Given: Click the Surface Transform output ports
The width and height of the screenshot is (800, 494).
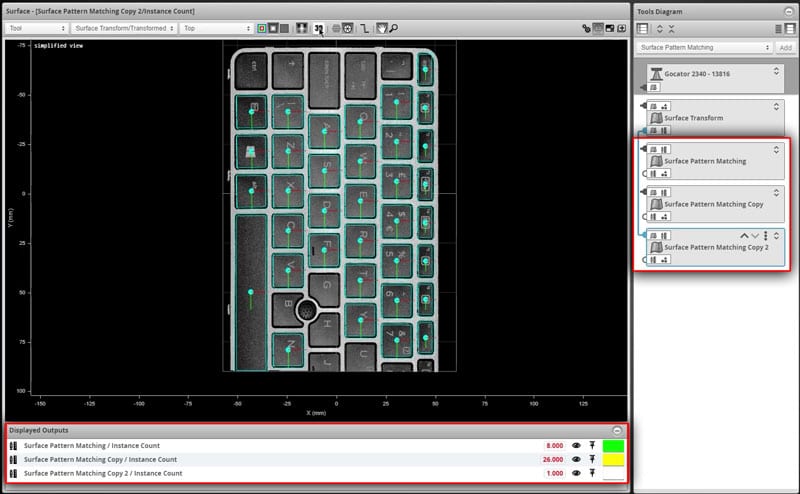Looking at the screenshot, I should [659, 131].
